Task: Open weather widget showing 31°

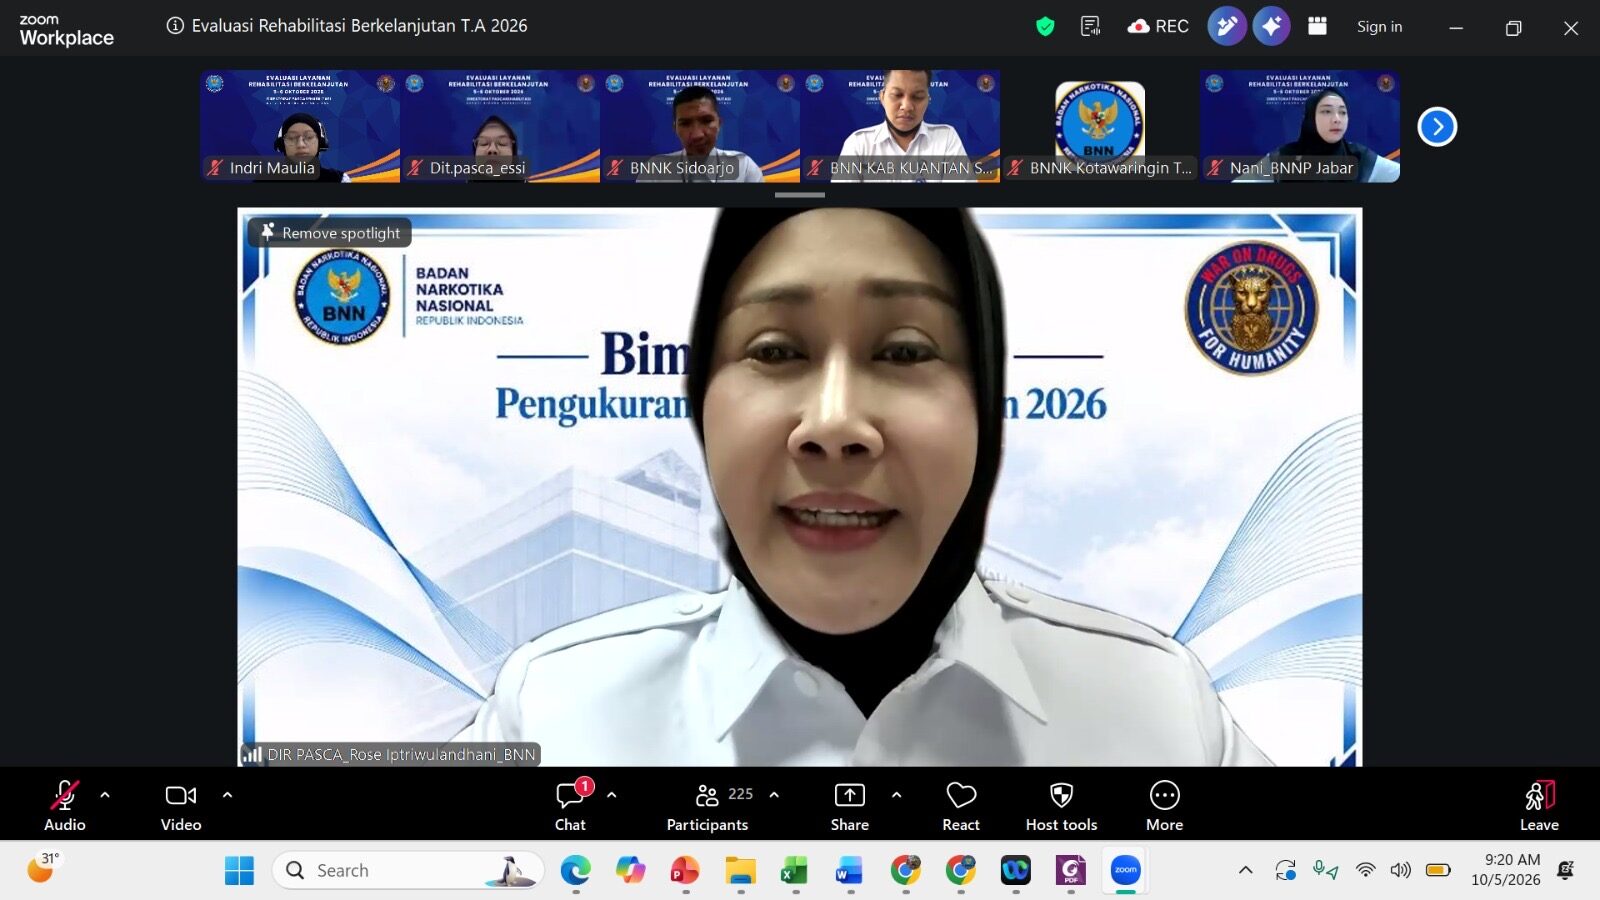Action: pyautogui.click(x=43, y=869)
